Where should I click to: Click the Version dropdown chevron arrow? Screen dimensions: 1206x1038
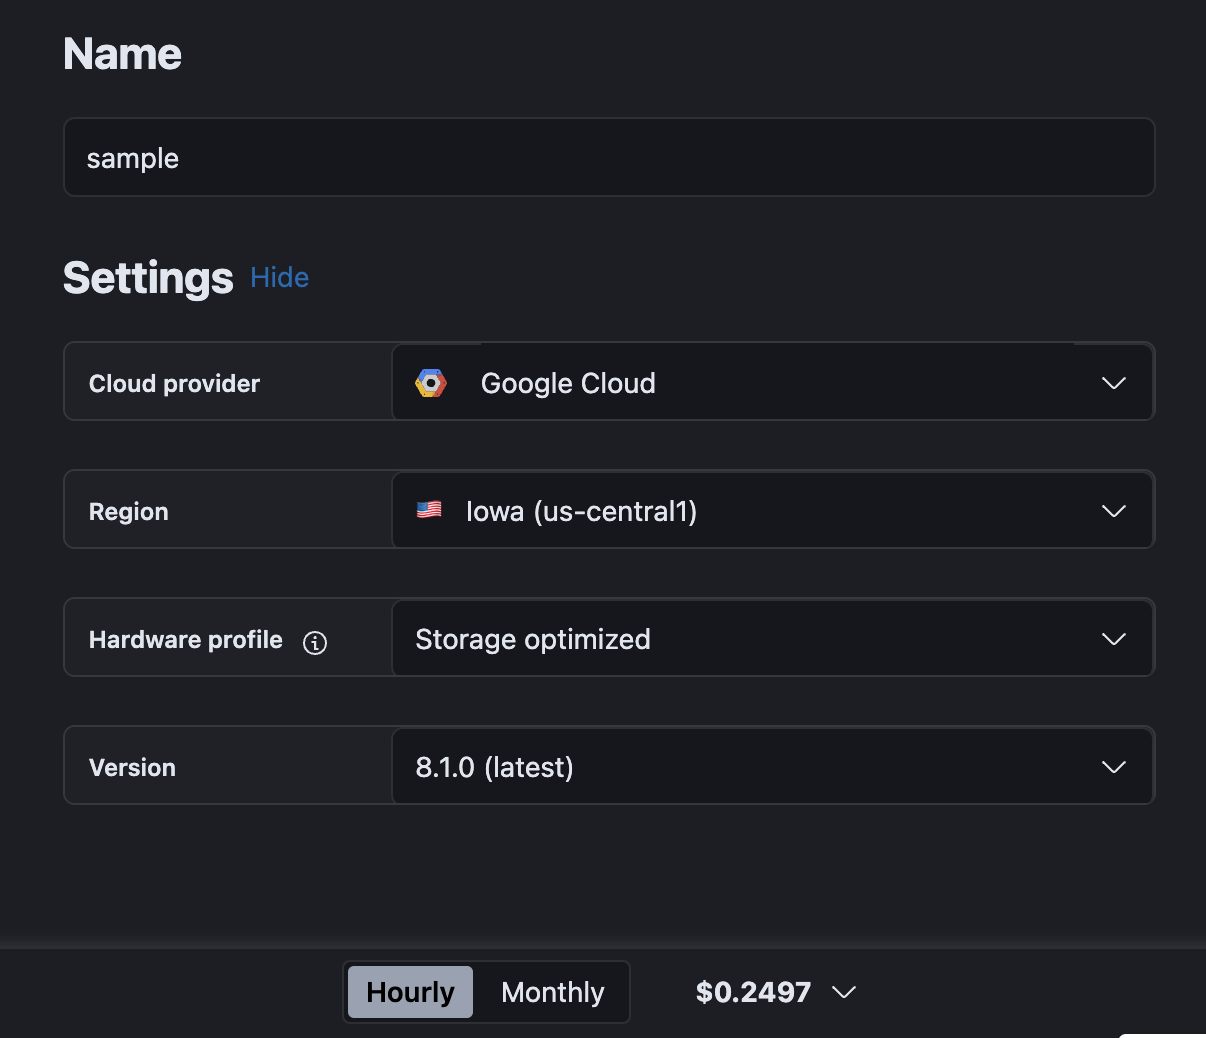click(1113, 767)
